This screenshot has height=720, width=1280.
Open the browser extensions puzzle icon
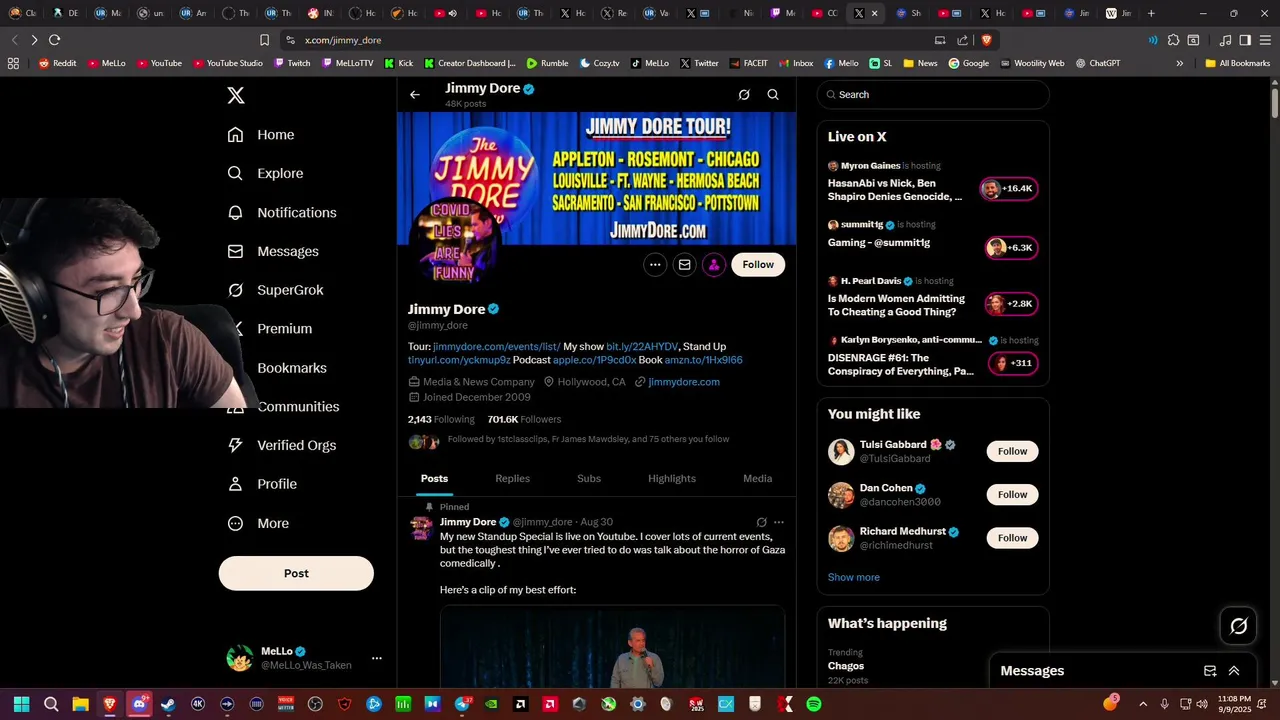point(1173,40)
